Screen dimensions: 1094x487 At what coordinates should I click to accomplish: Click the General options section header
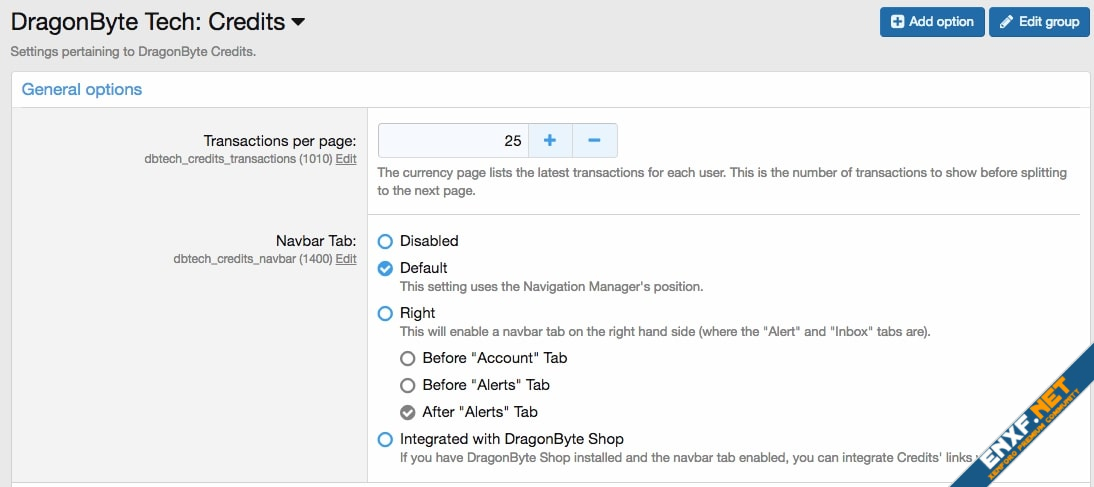(x=82, y=89)
